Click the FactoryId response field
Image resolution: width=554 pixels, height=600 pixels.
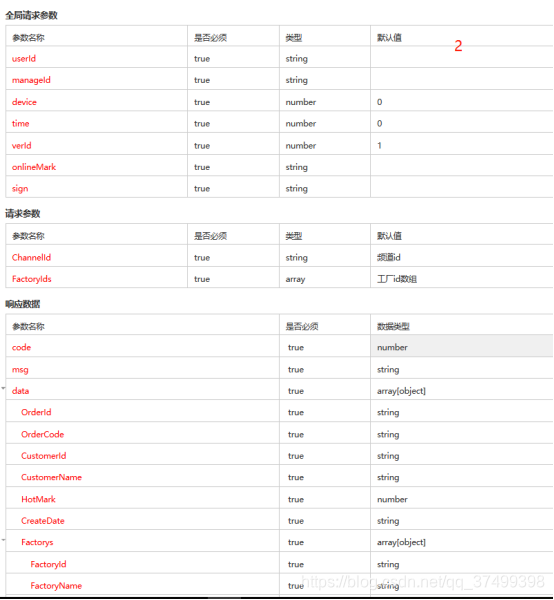point(48,564)
